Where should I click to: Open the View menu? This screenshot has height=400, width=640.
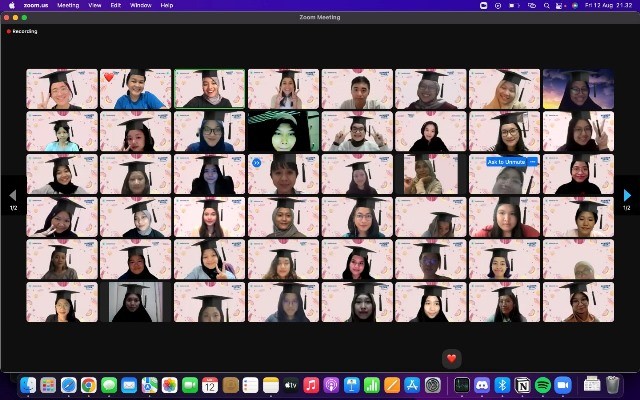click(94, 5)
